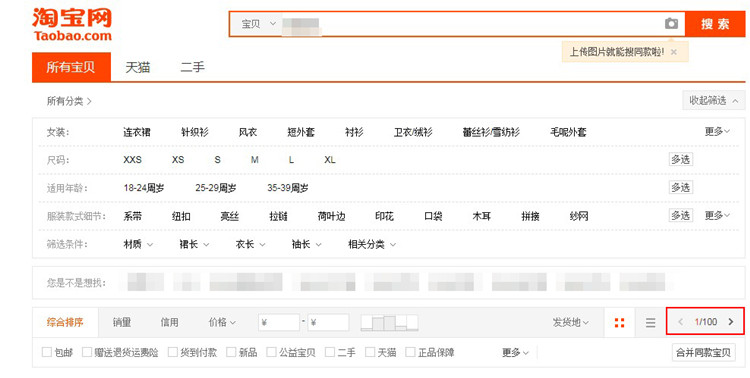Open the 裙长 filter dropdown
The image size is (750, 378).
coord(194,244)
